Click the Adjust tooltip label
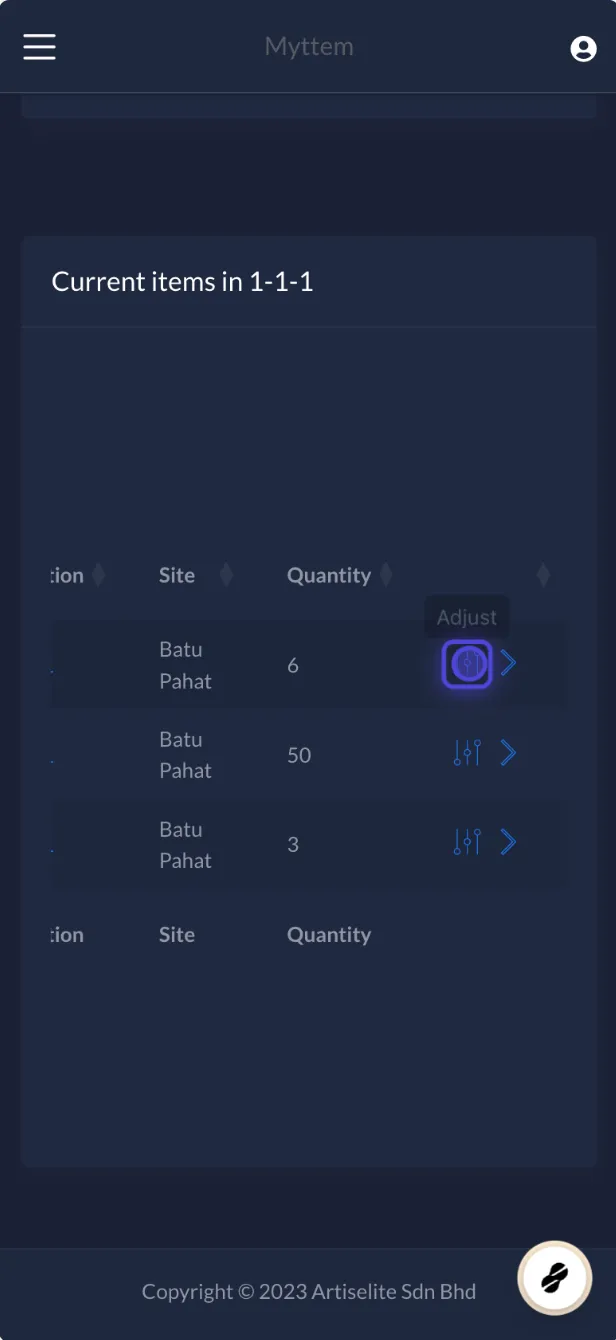 [x=466, y=617]
